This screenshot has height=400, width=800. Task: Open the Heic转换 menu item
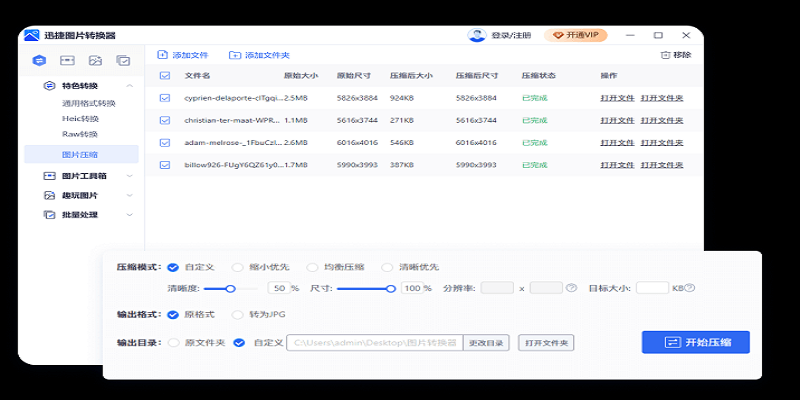coord(80,118)
